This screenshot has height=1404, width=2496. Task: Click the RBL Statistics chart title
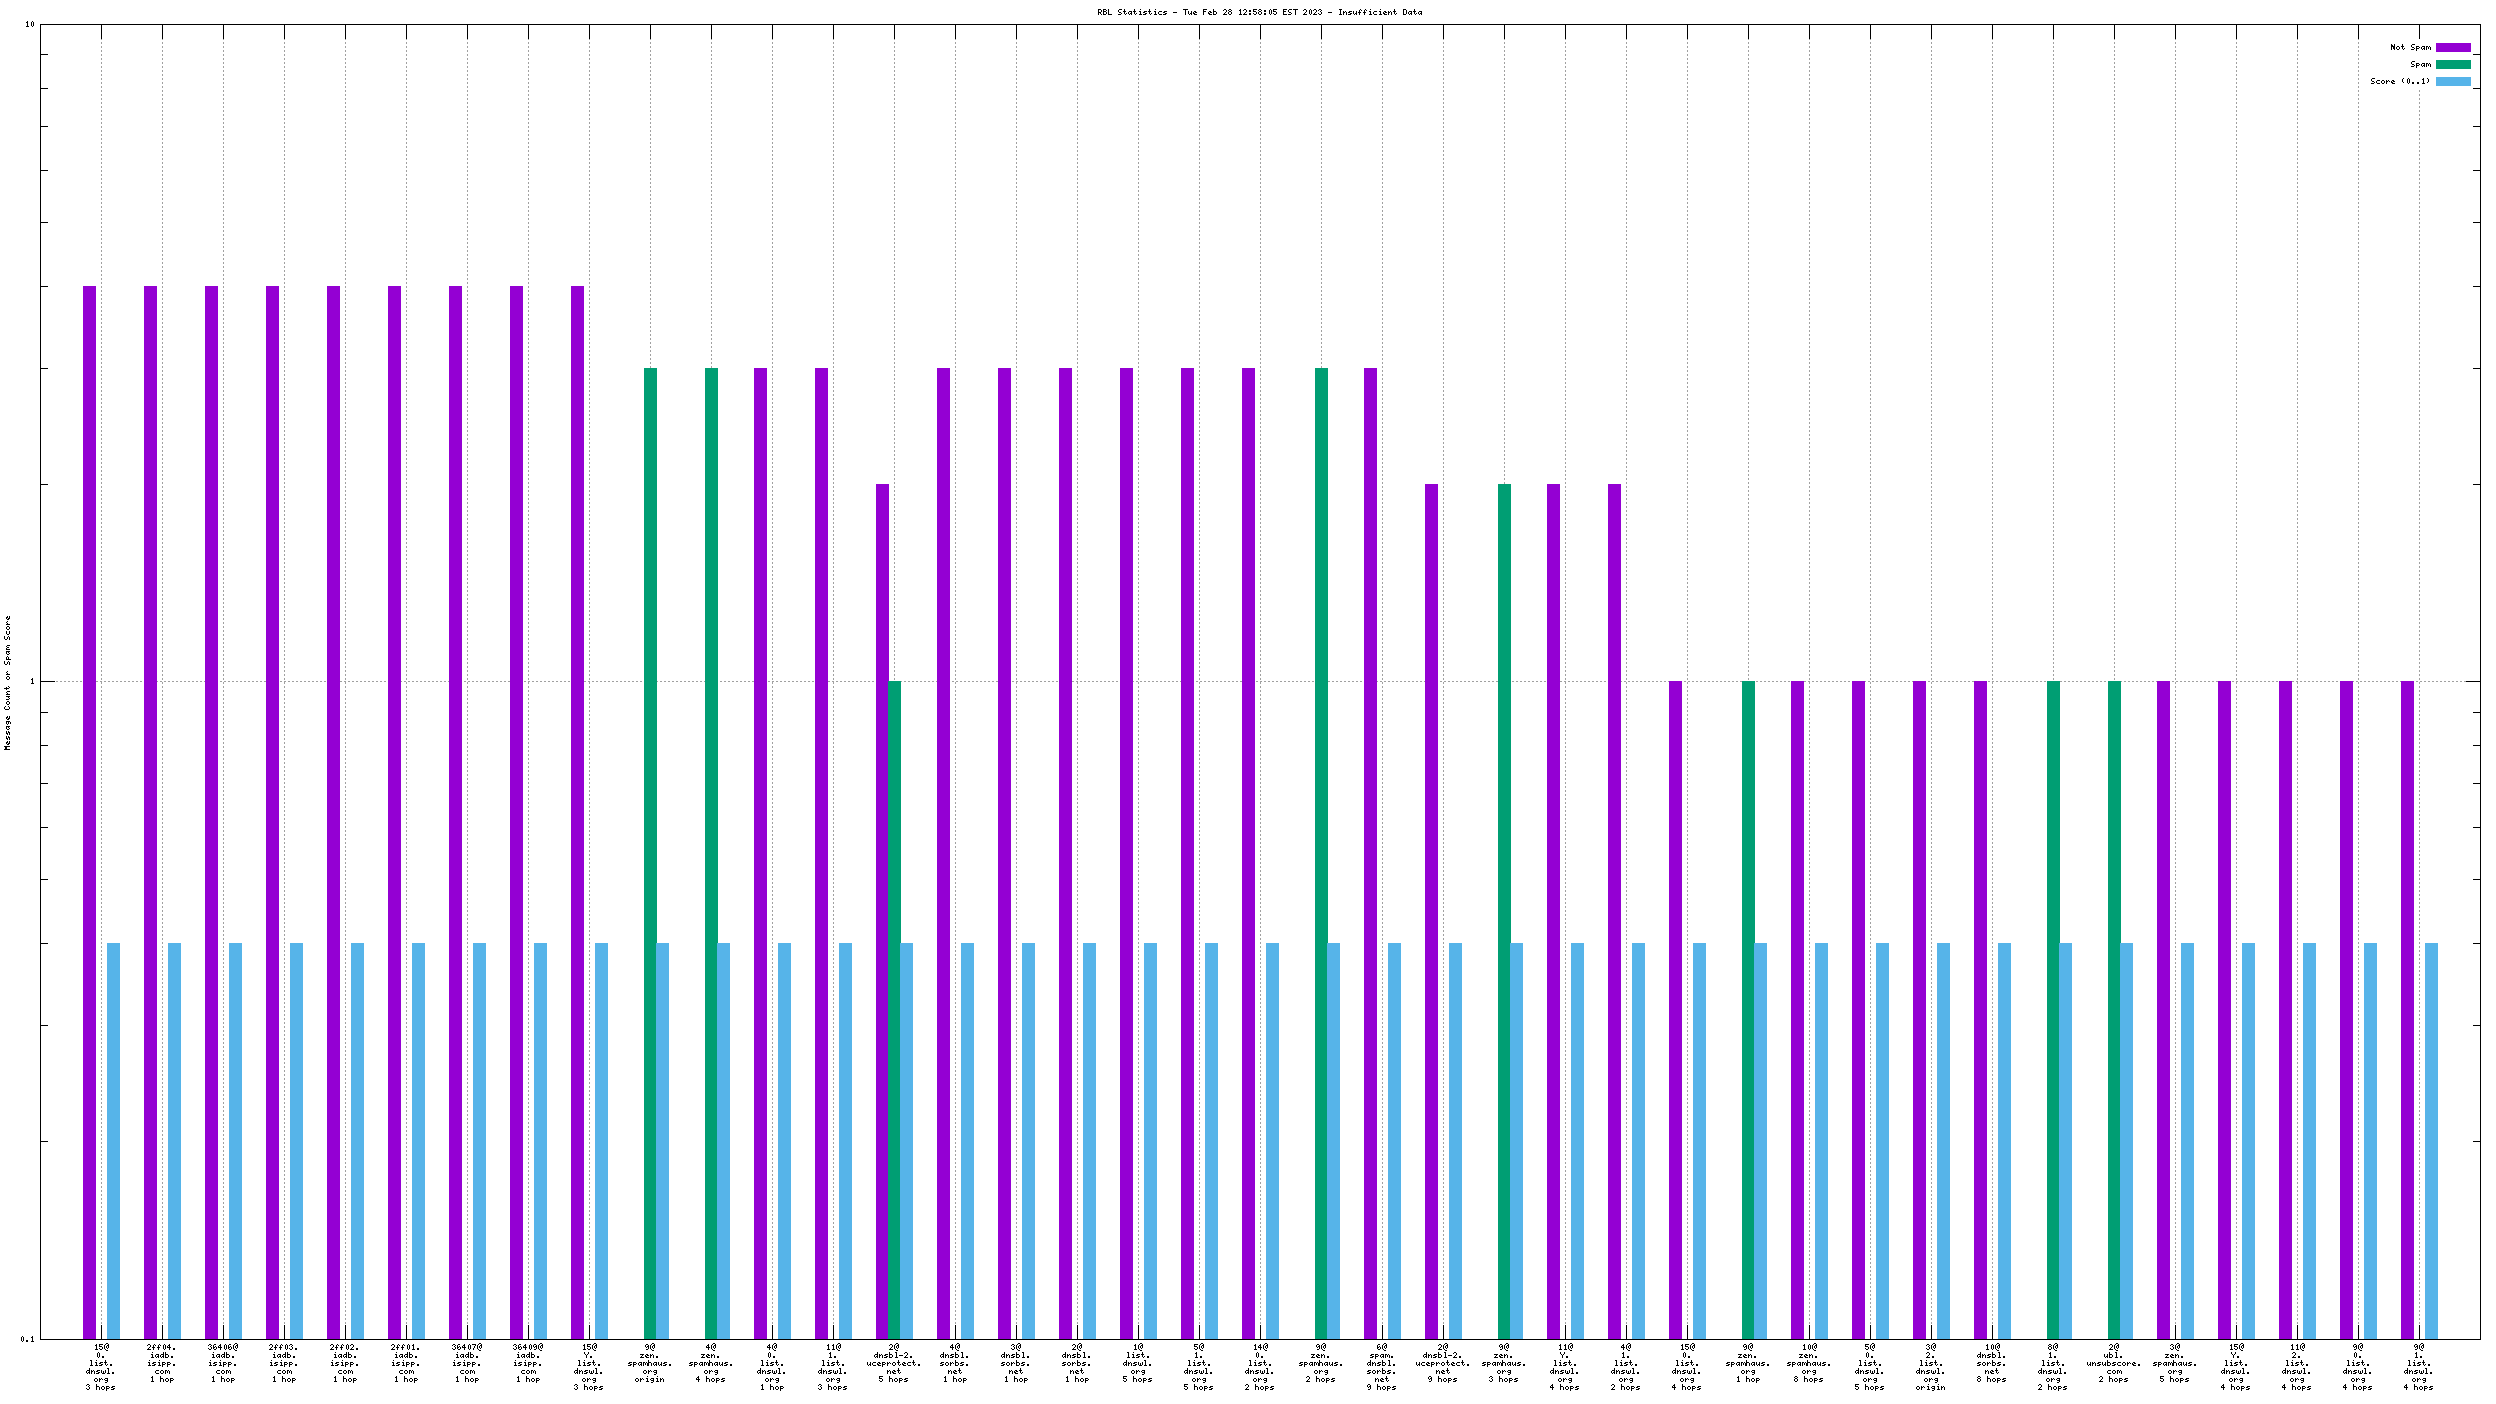tap(1259, 12)
